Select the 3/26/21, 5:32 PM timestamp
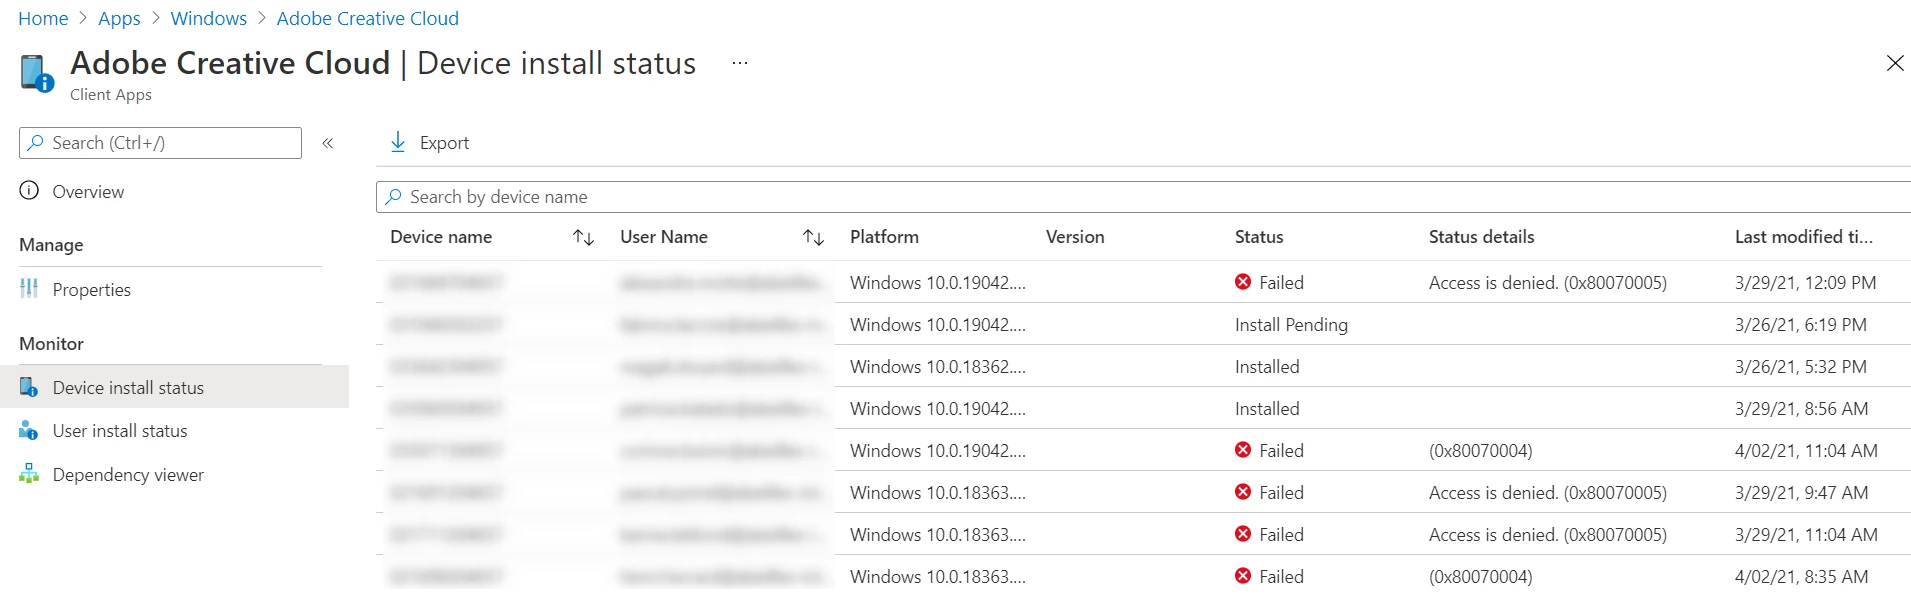Image resolution: width=1911 pixels, height=595 pixels. click(1801, 367)
